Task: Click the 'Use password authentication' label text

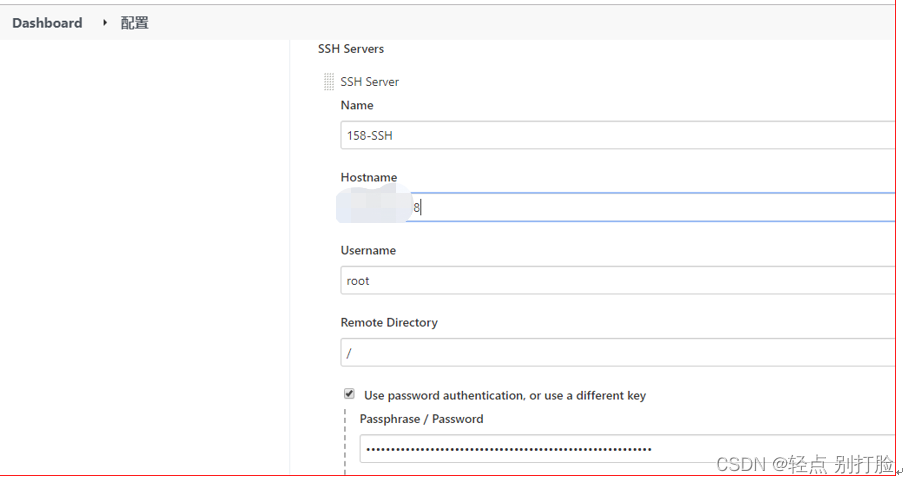Action: click(505, 395)
